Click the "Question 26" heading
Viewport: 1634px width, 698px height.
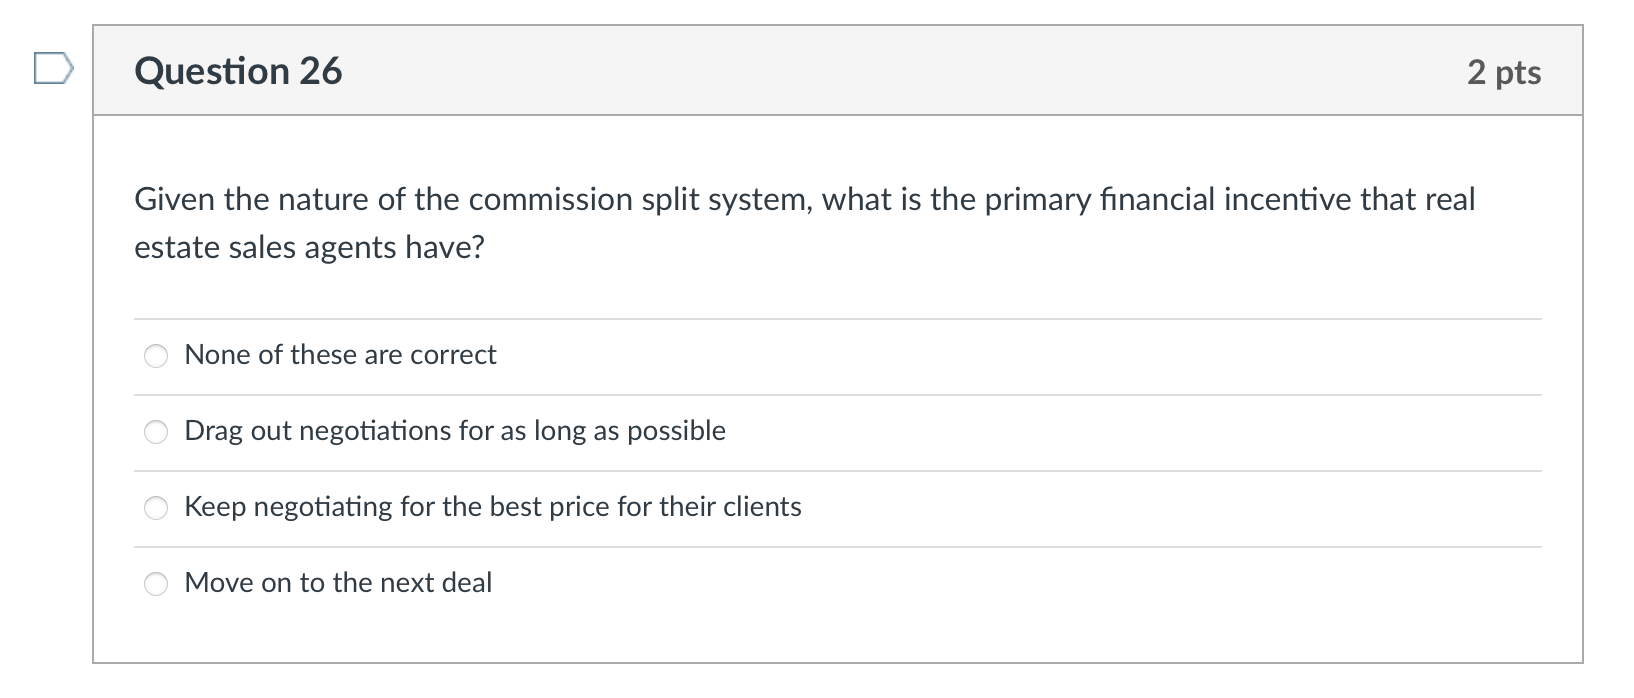[238, 71]
